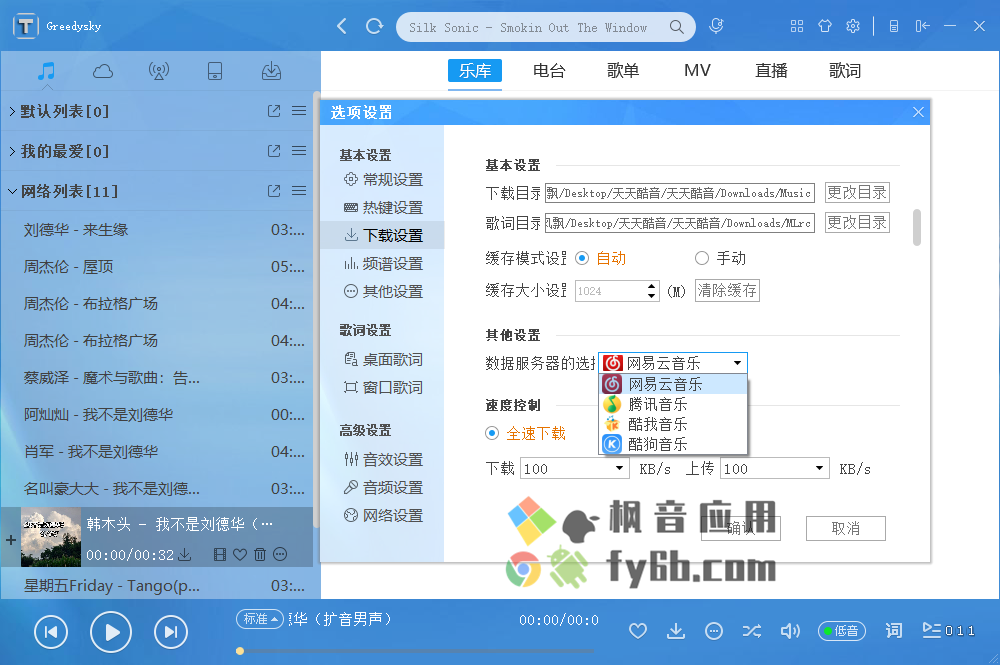Screen dimensions: 1000x665
Task: Select 全速下载 radio option
Action: (x=492, y=434)
